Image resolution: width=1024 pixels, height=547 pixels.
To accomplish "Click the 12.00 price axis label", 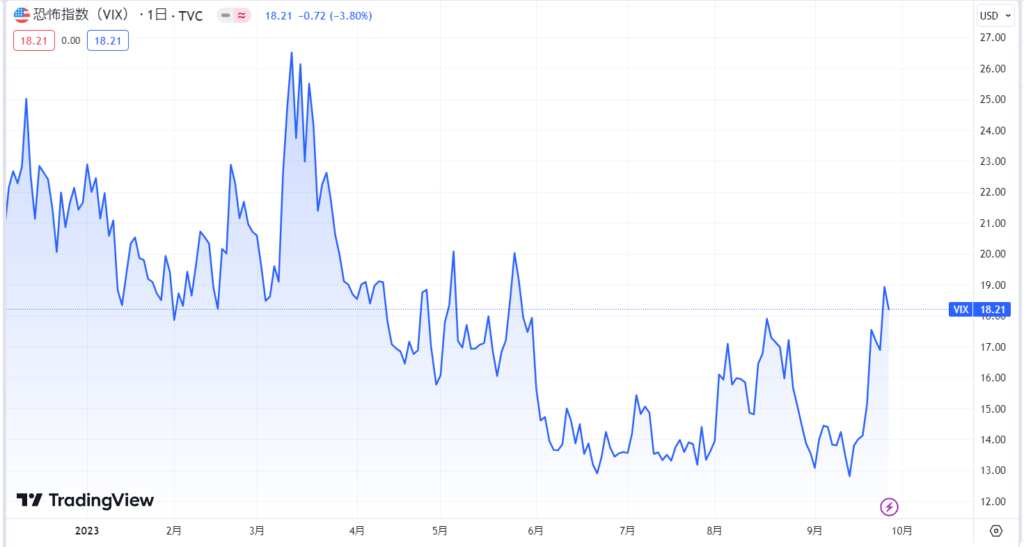I will coord(993,501).
